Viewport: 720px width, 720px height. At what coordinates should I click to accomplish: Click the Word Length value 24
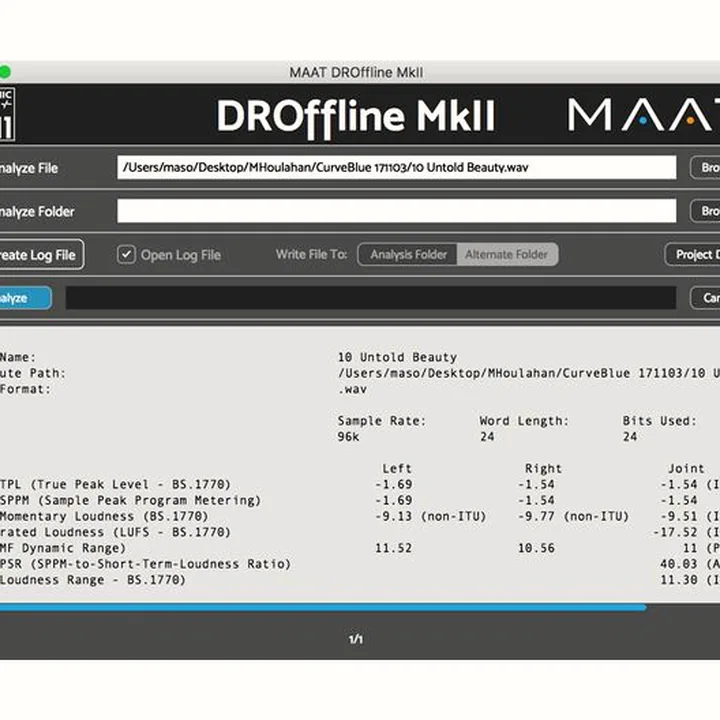click(487, 437)
